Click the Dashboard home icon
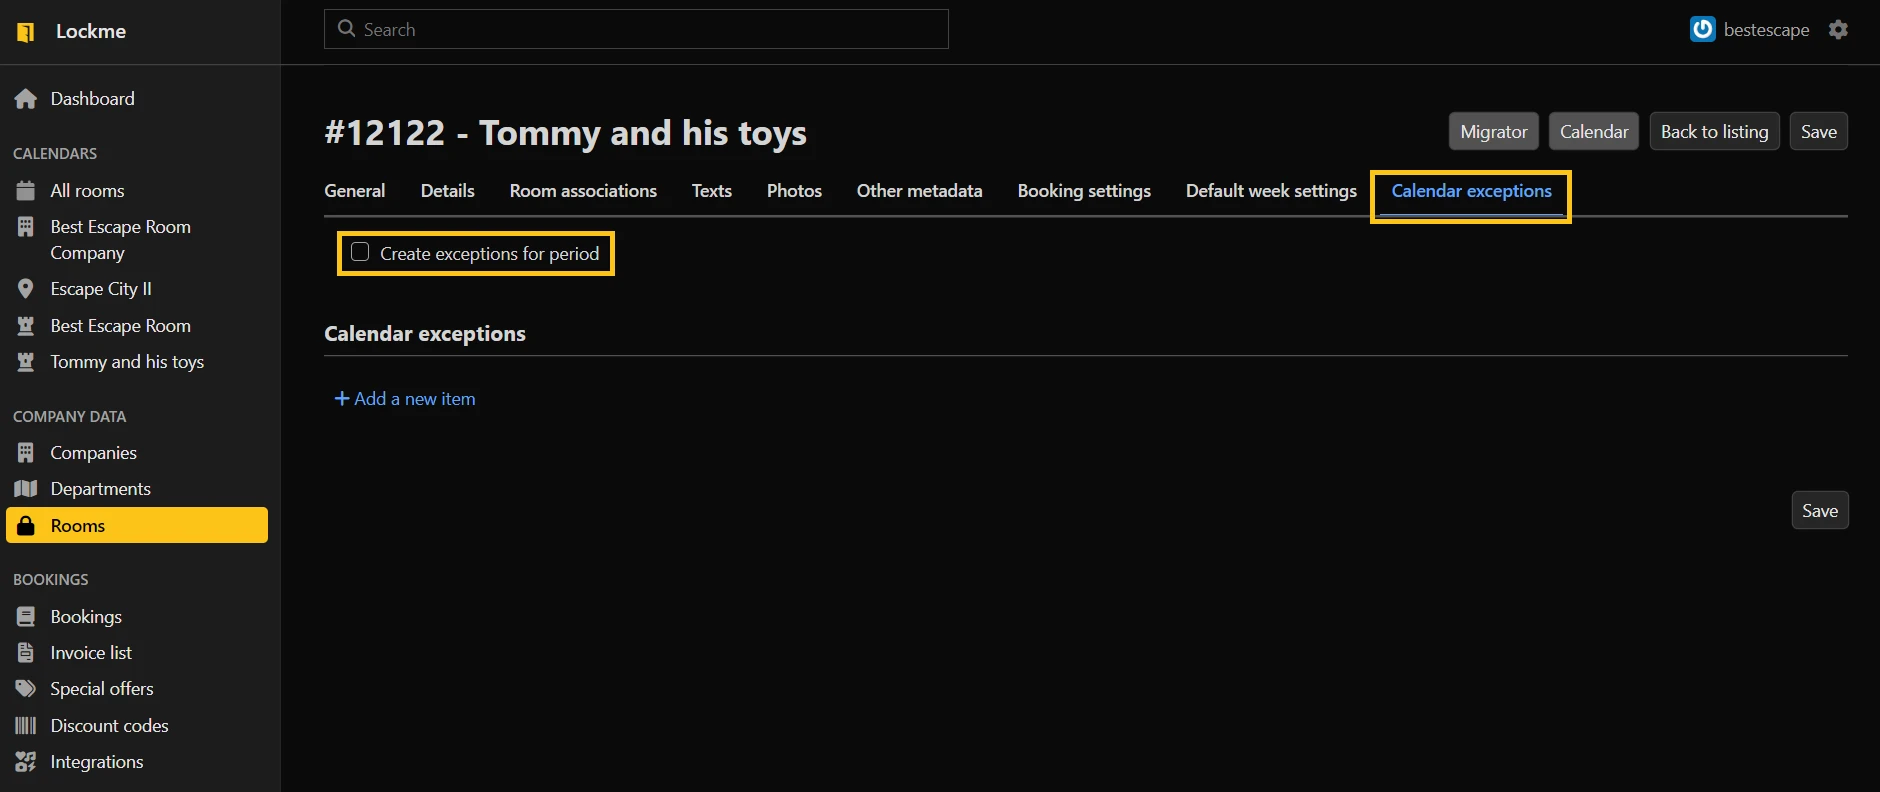Image resolution: width=1880 pixels, height=792 pixels. pos(26,99)
